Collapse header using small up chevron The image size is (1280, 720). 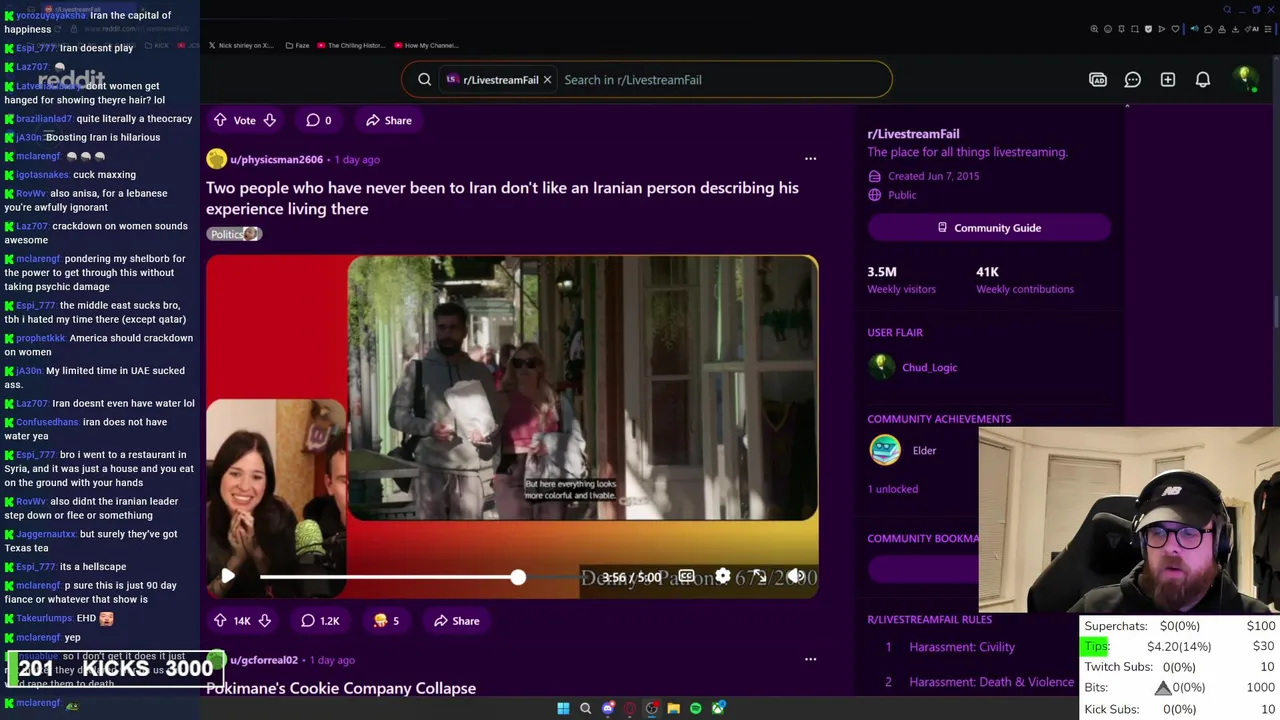point(1127,105)
